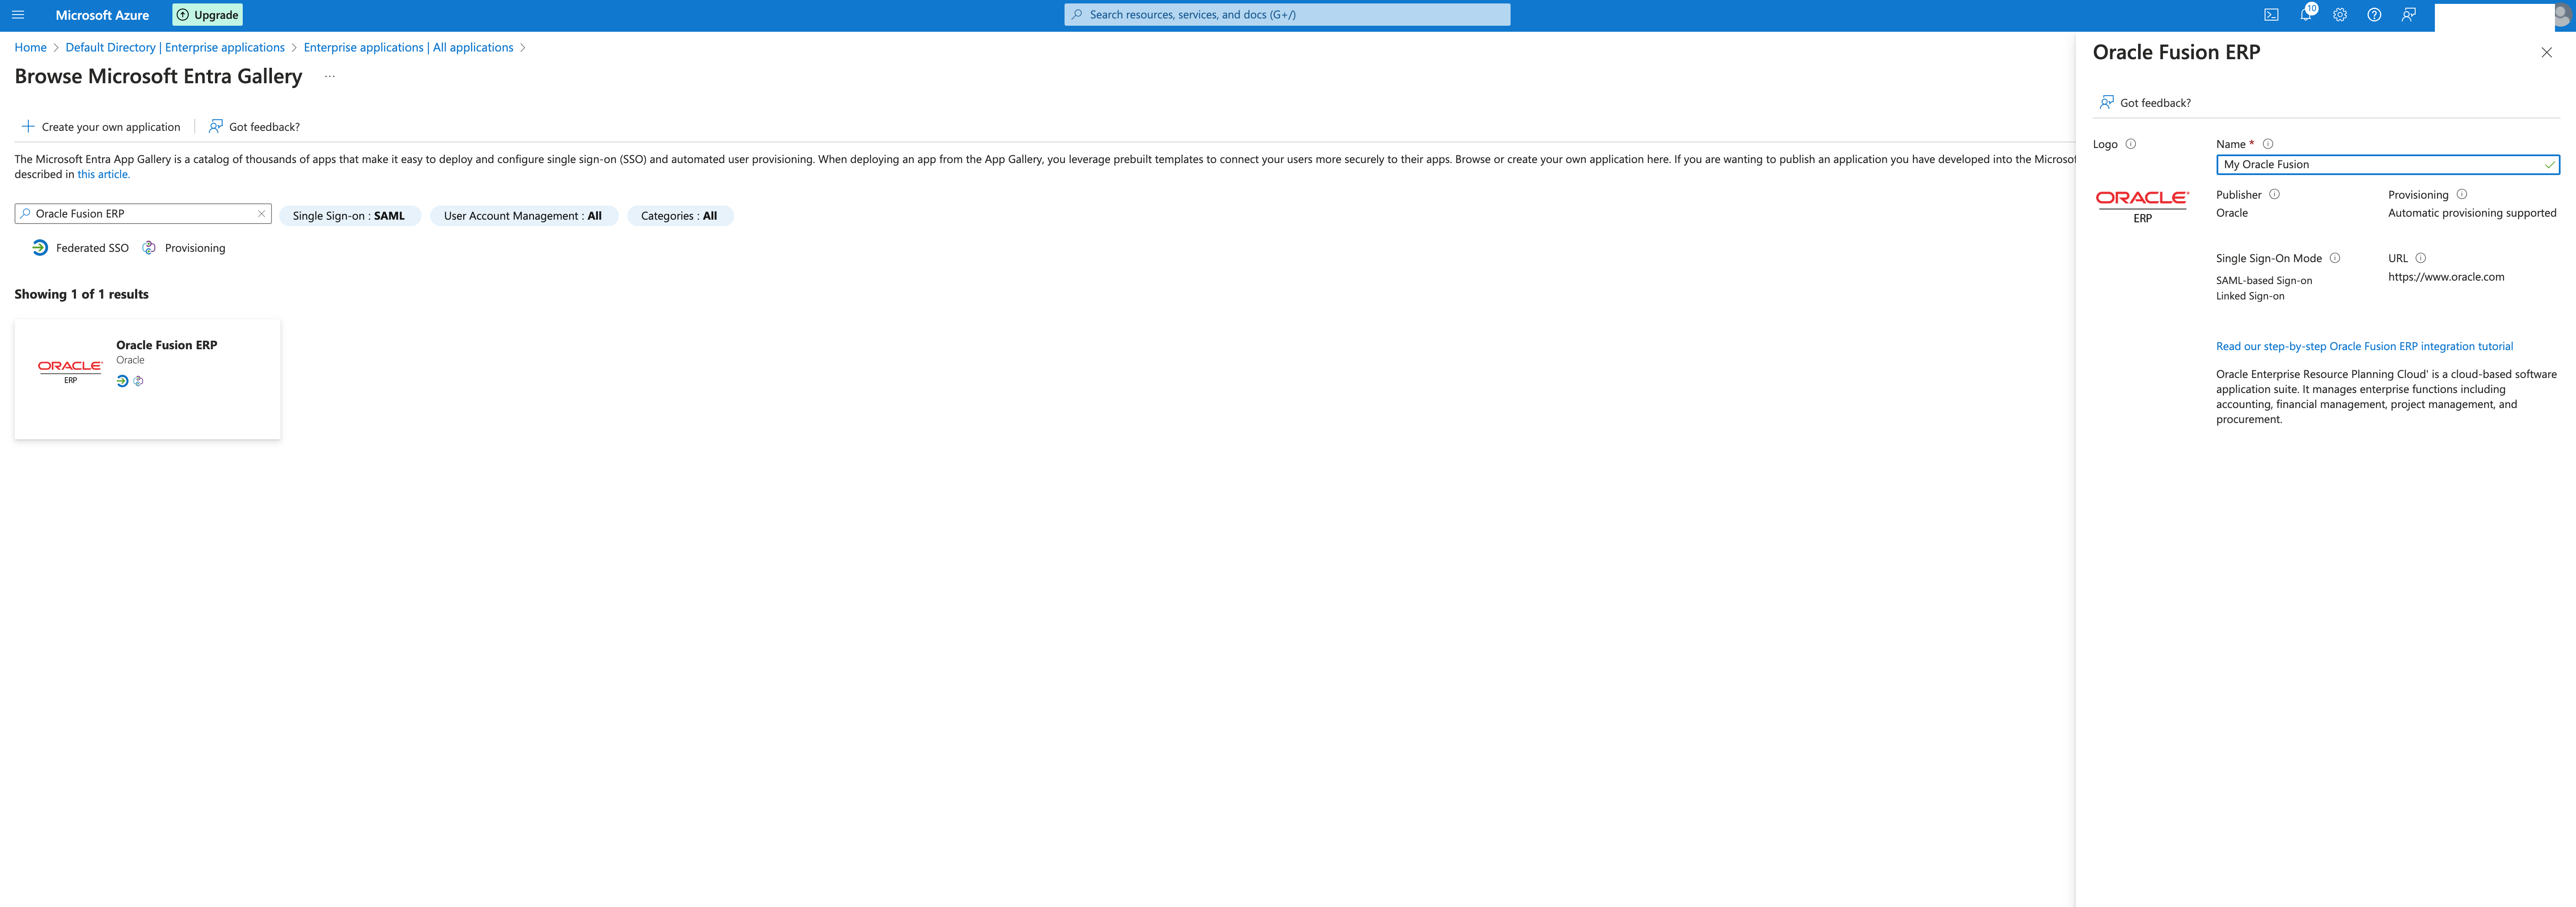Click the Provisioning info icon in panel
Image resolution: width=2576 pixels, height=907 pixels.
(x=2462, y=194)
